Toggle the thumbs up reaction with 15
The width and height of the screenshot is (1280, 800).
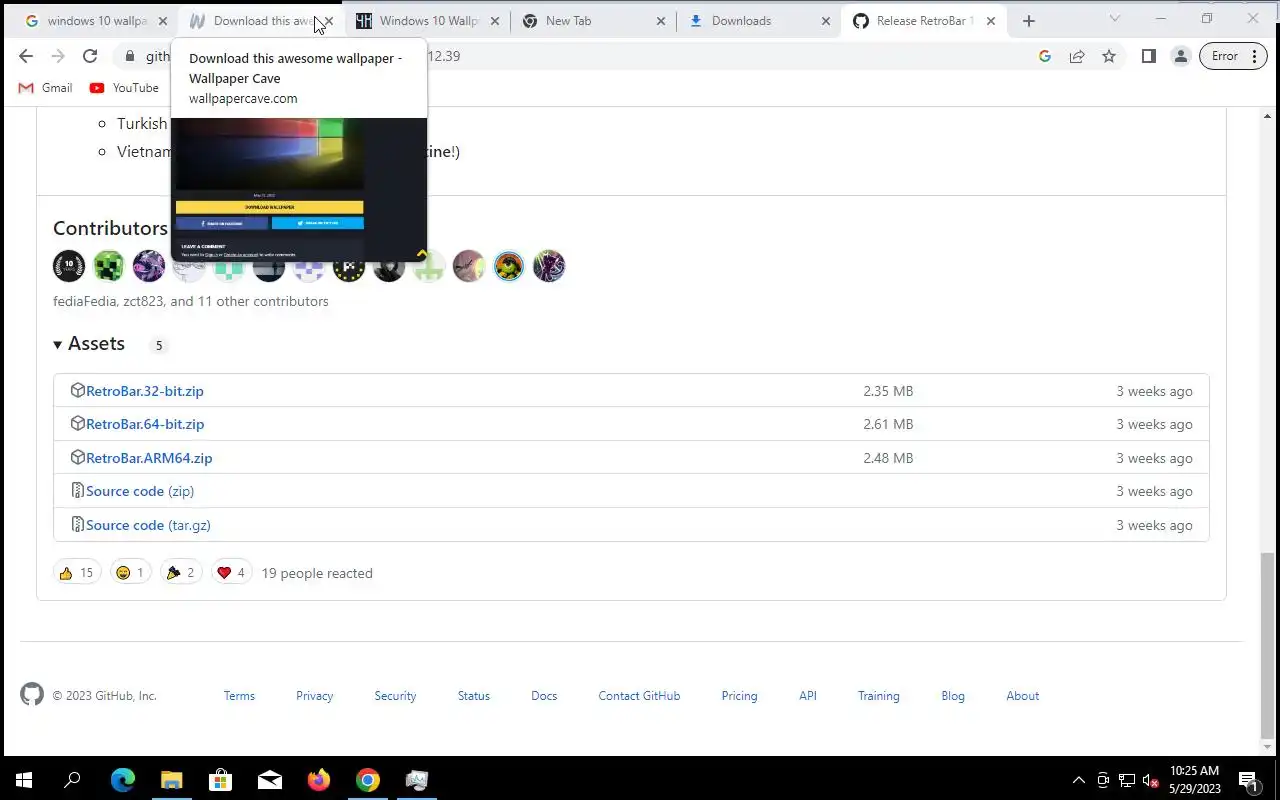[x=77, y=573]
